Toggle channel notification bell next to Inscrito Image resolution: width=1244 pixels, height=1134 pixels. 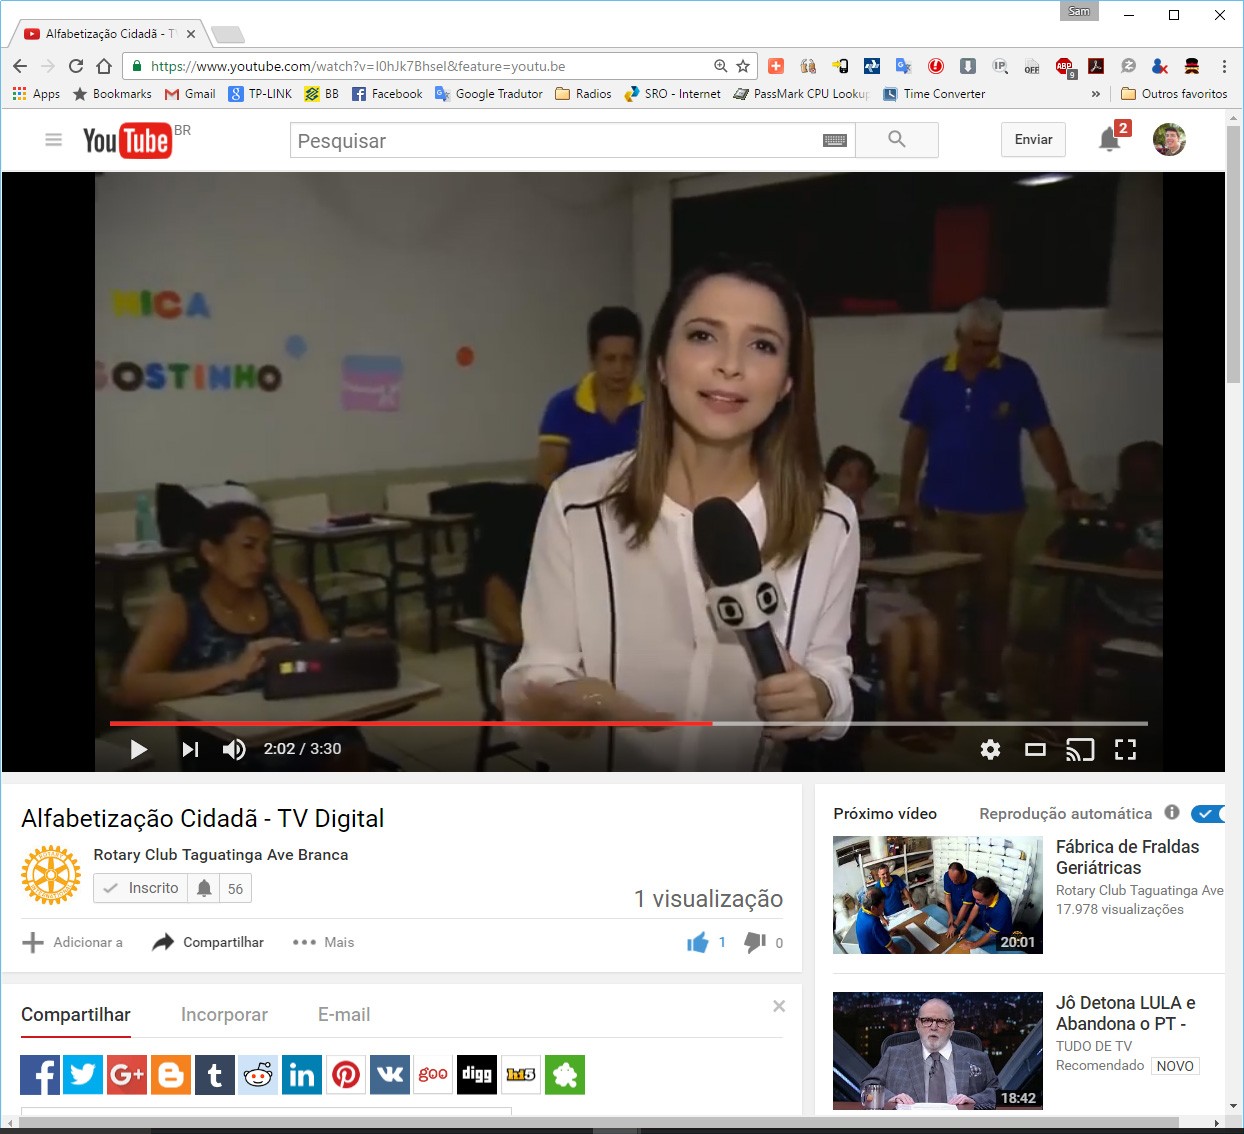(204, 888)
